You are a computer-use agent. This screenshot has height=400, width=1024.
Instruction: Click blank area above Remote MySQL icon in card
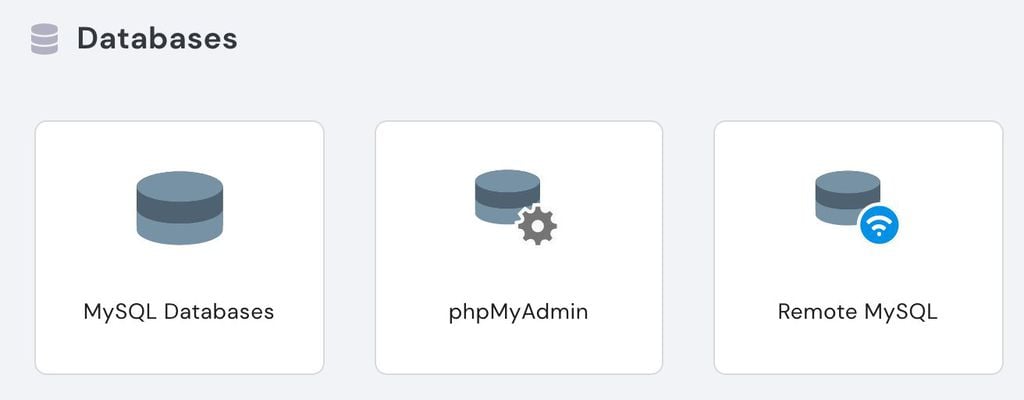coord(859,146)
